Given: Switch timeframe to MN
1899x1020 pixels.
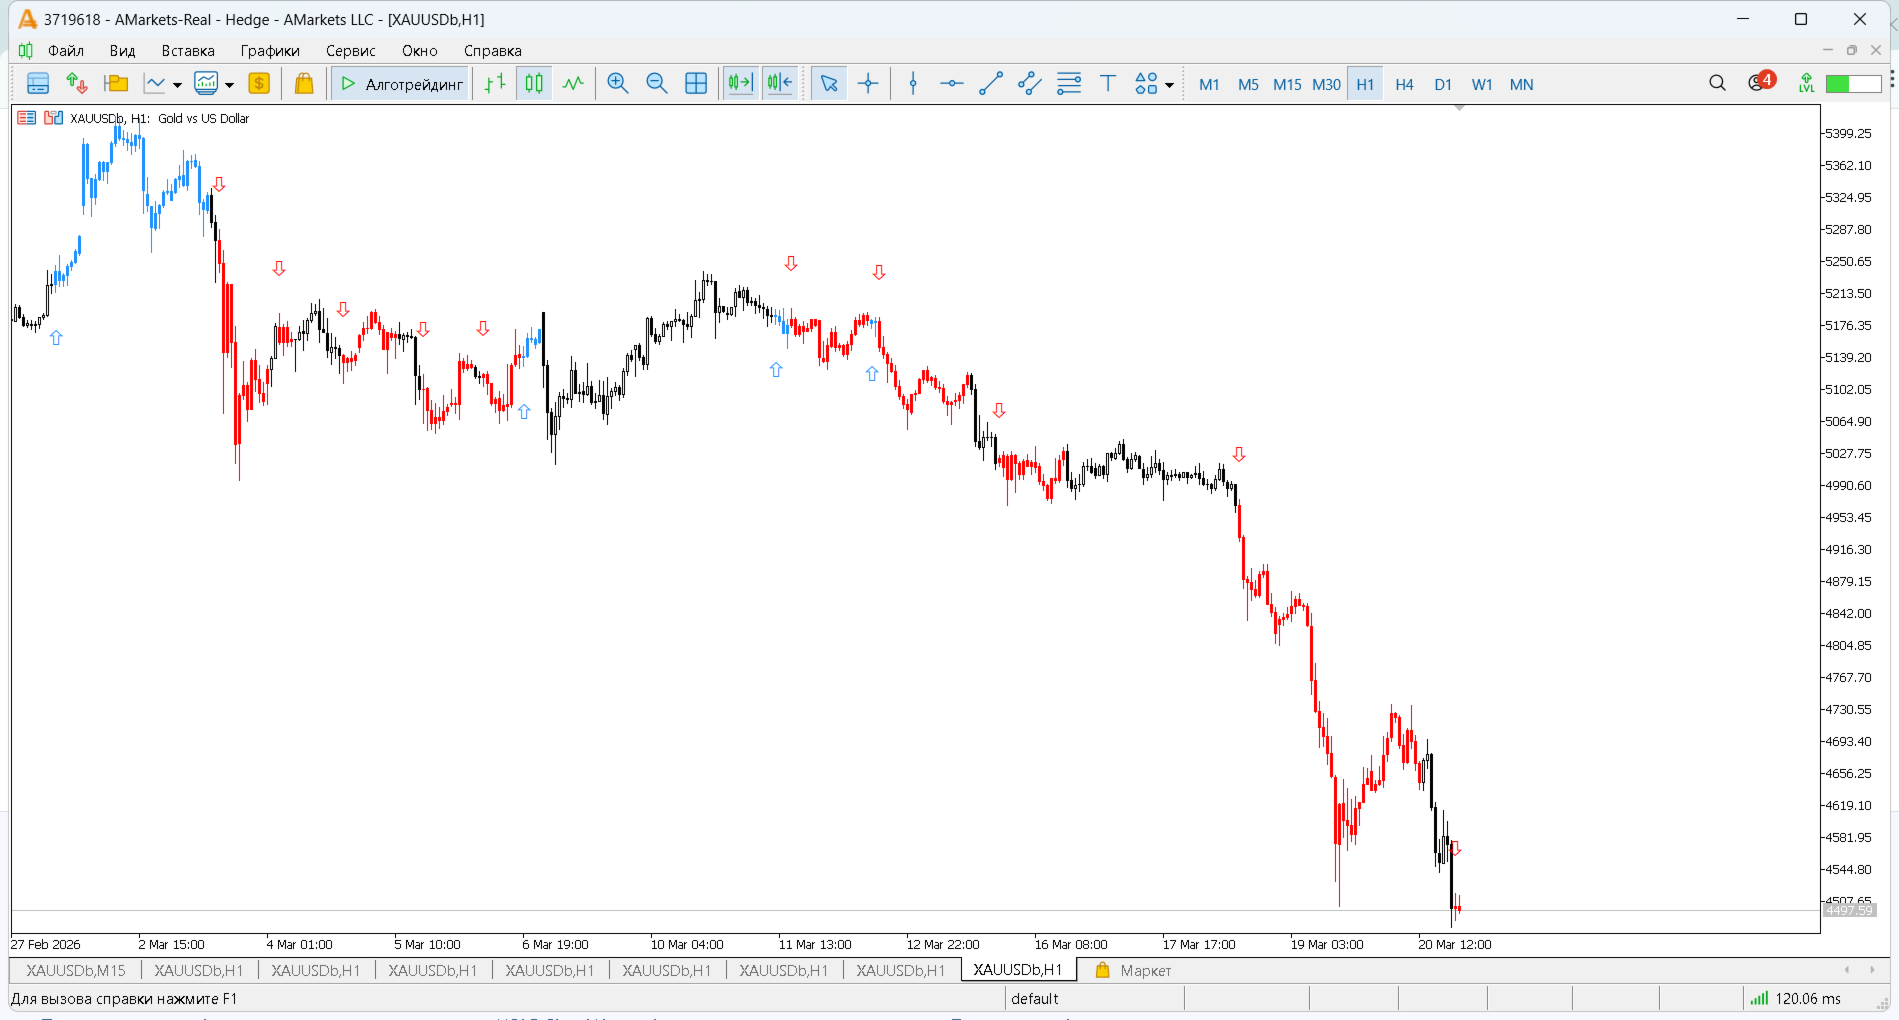Looking at the screenshot, I should tap(1521, 85).
